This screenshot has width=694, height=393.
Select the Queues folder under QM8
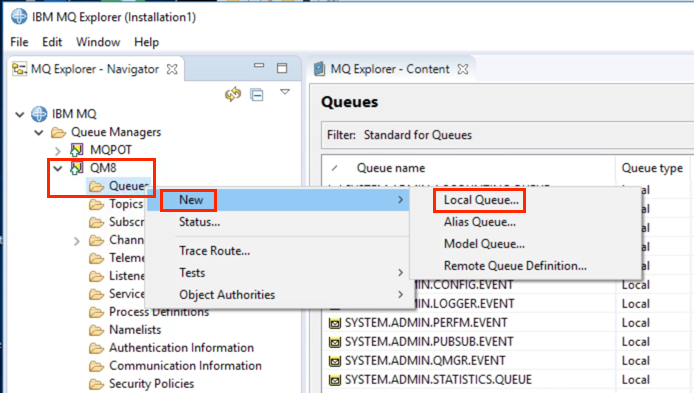tap(119, 186)
